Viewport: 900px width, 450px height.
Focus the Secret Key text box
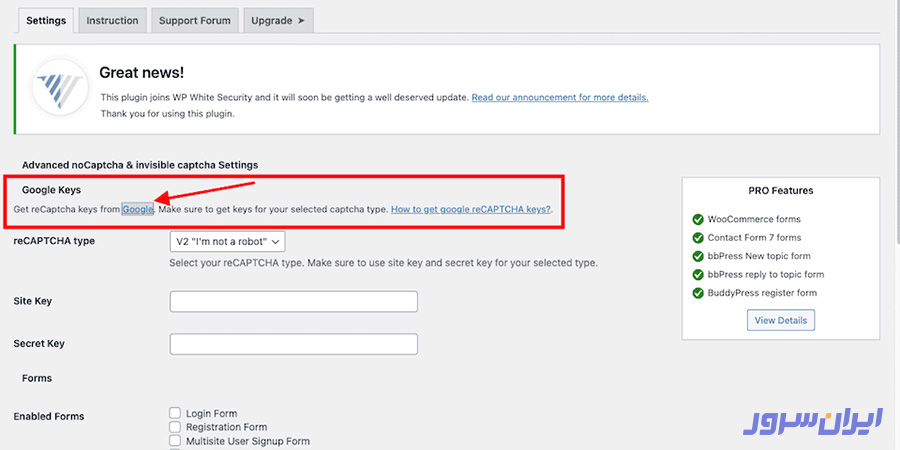click(x=293, y=344)
